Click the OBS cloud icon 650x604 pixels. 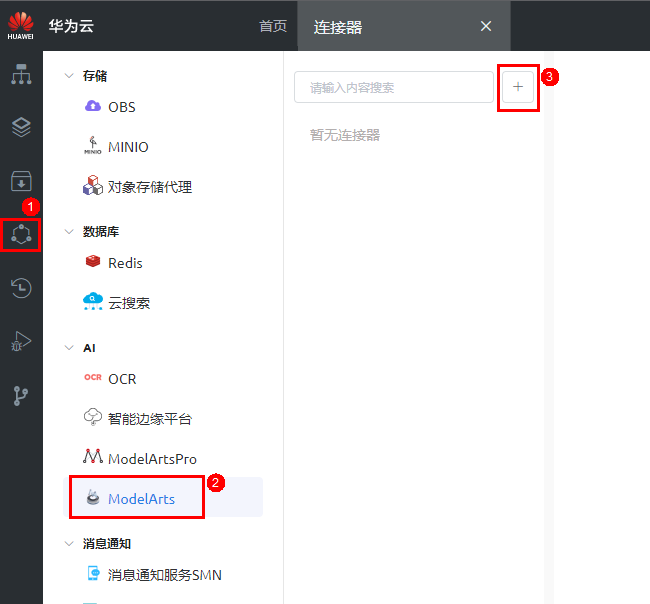93,106
